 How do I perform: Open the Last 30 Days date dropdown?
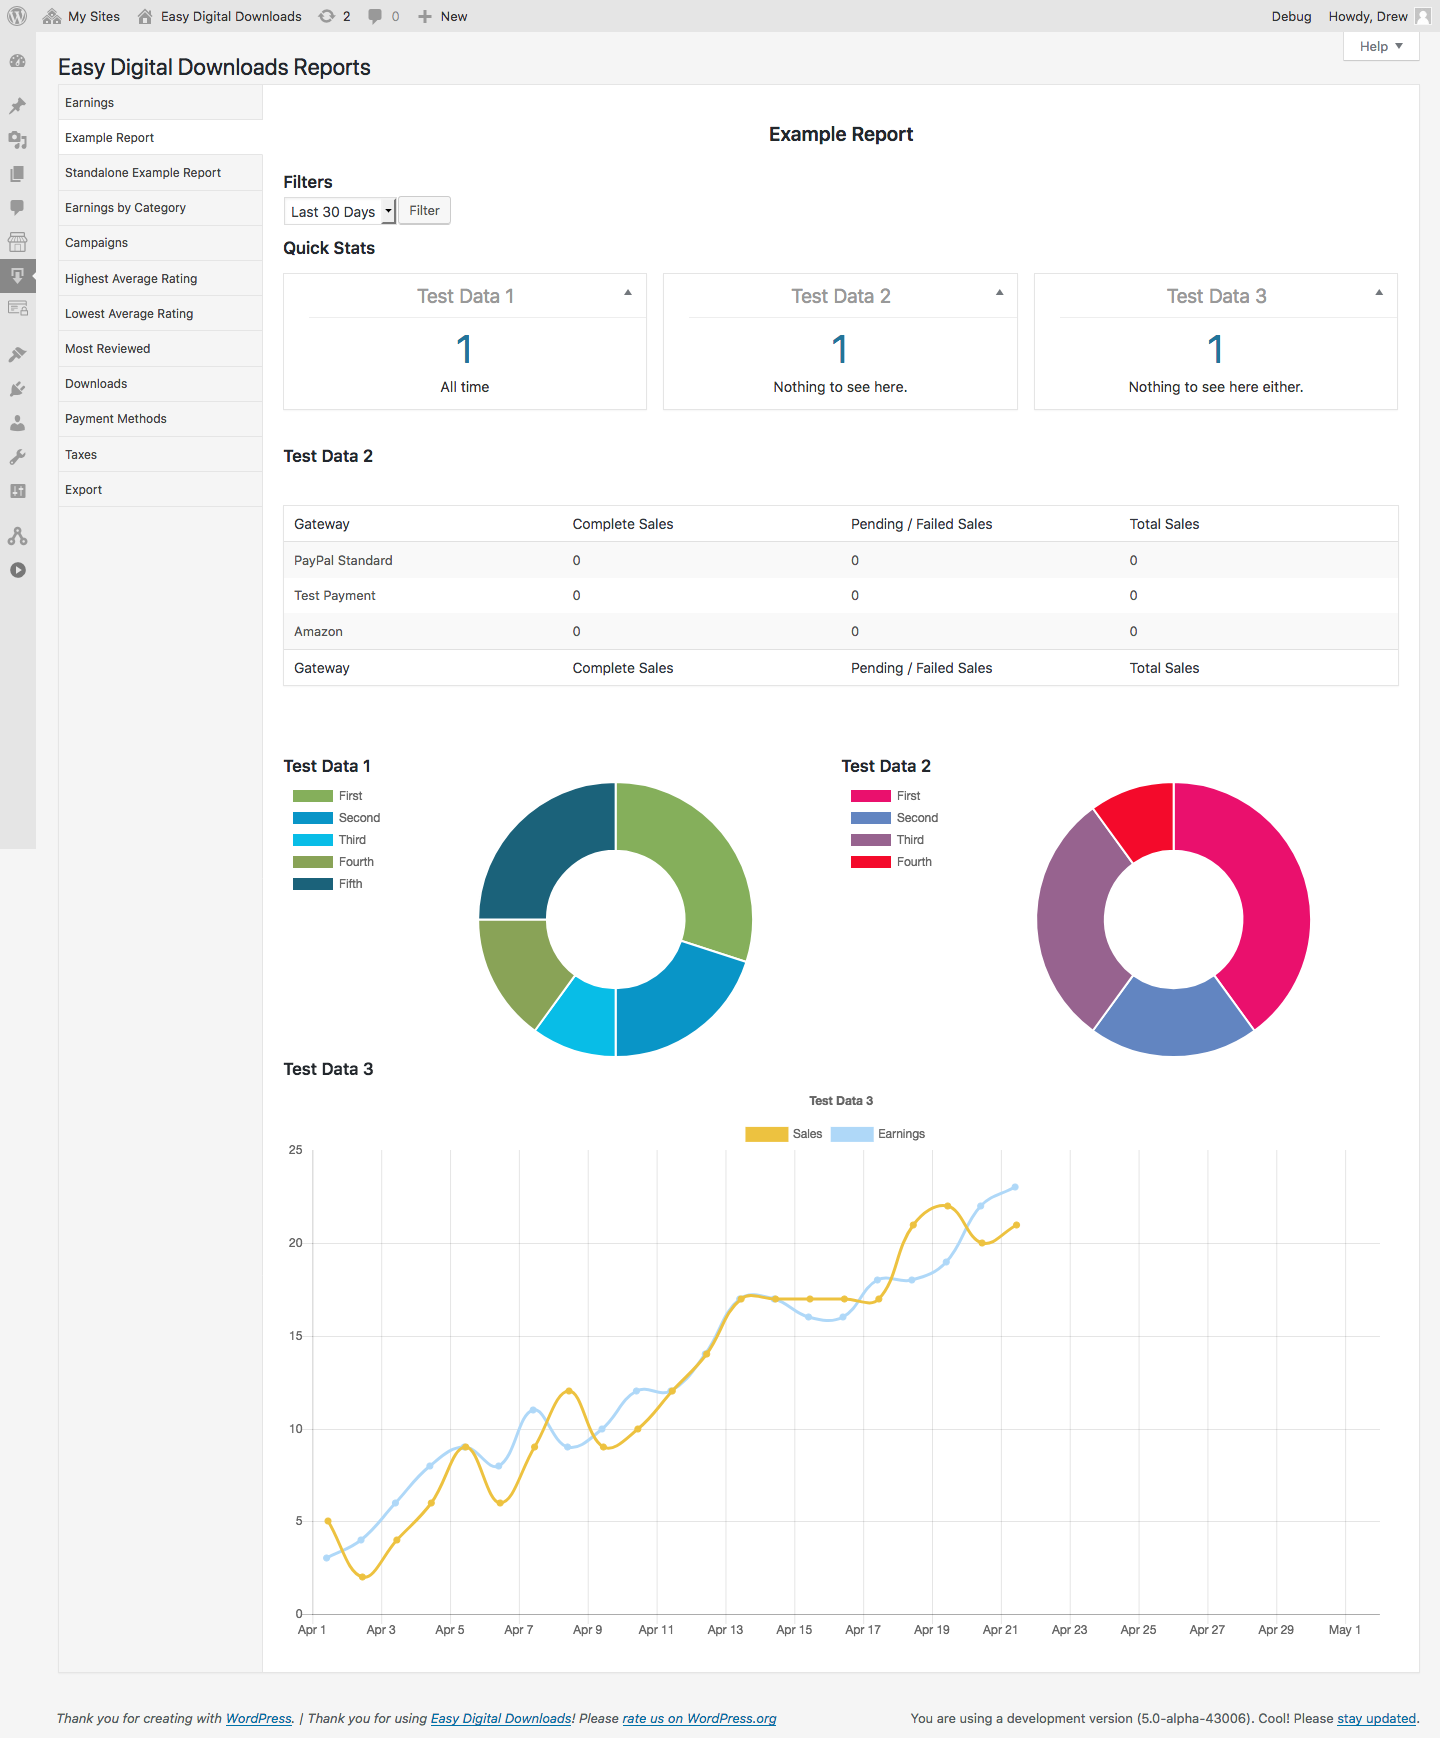pyautogui.click(x=340, y=211)
